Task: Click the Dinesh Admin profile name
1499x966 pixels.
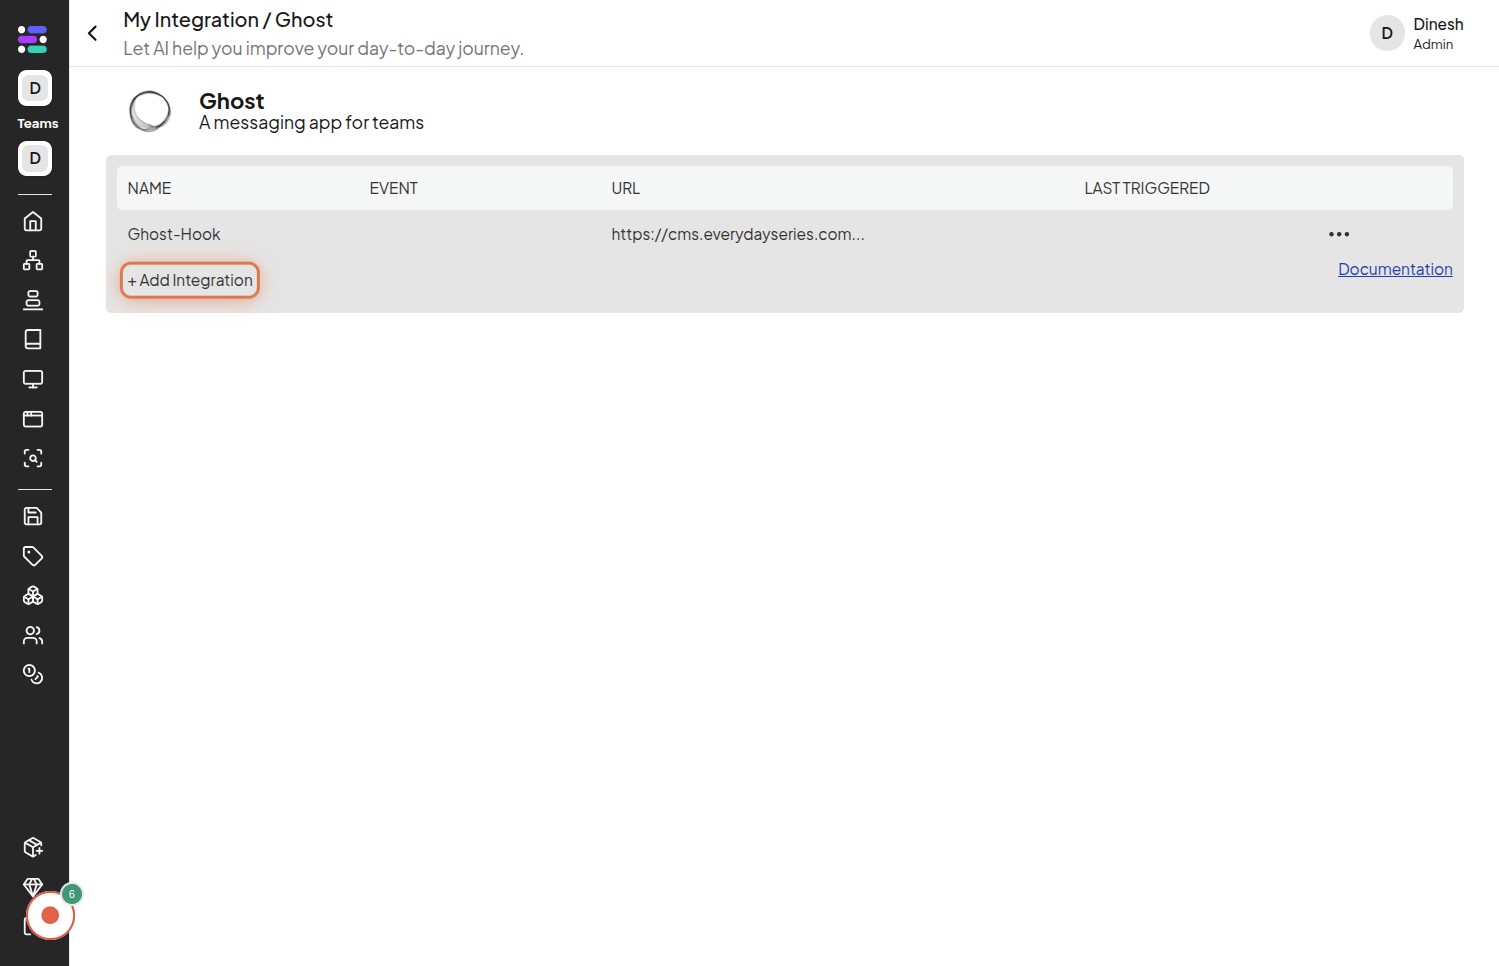Action: point(1438,33)
